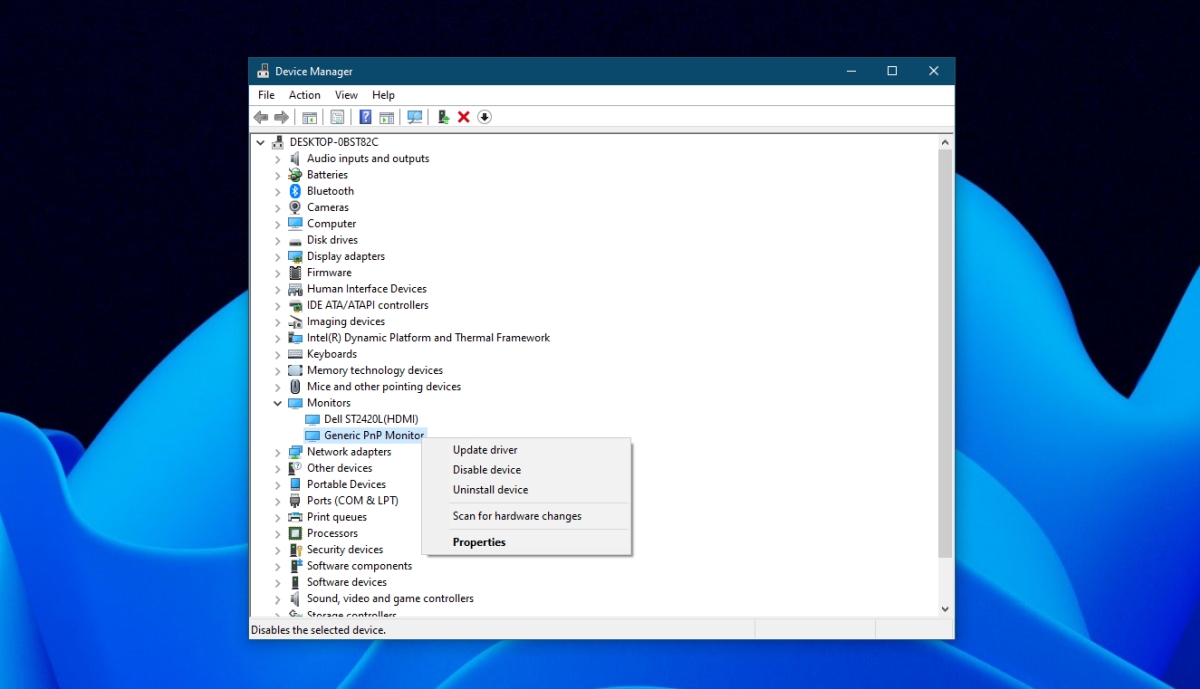The width and height of the screenshot is (1200, 689).
Task: Click Scan for hardware changes toolbar icon
Action: click(x=415, y=117)
